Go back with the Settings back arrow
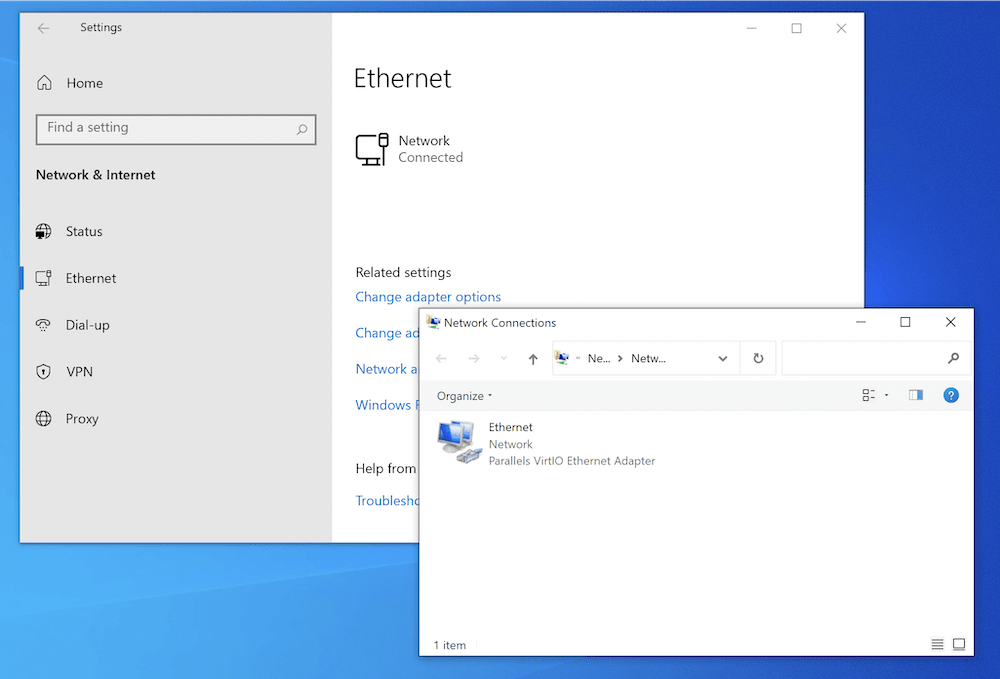Viewport: 1000px width, 679px height. click(43, 28)
